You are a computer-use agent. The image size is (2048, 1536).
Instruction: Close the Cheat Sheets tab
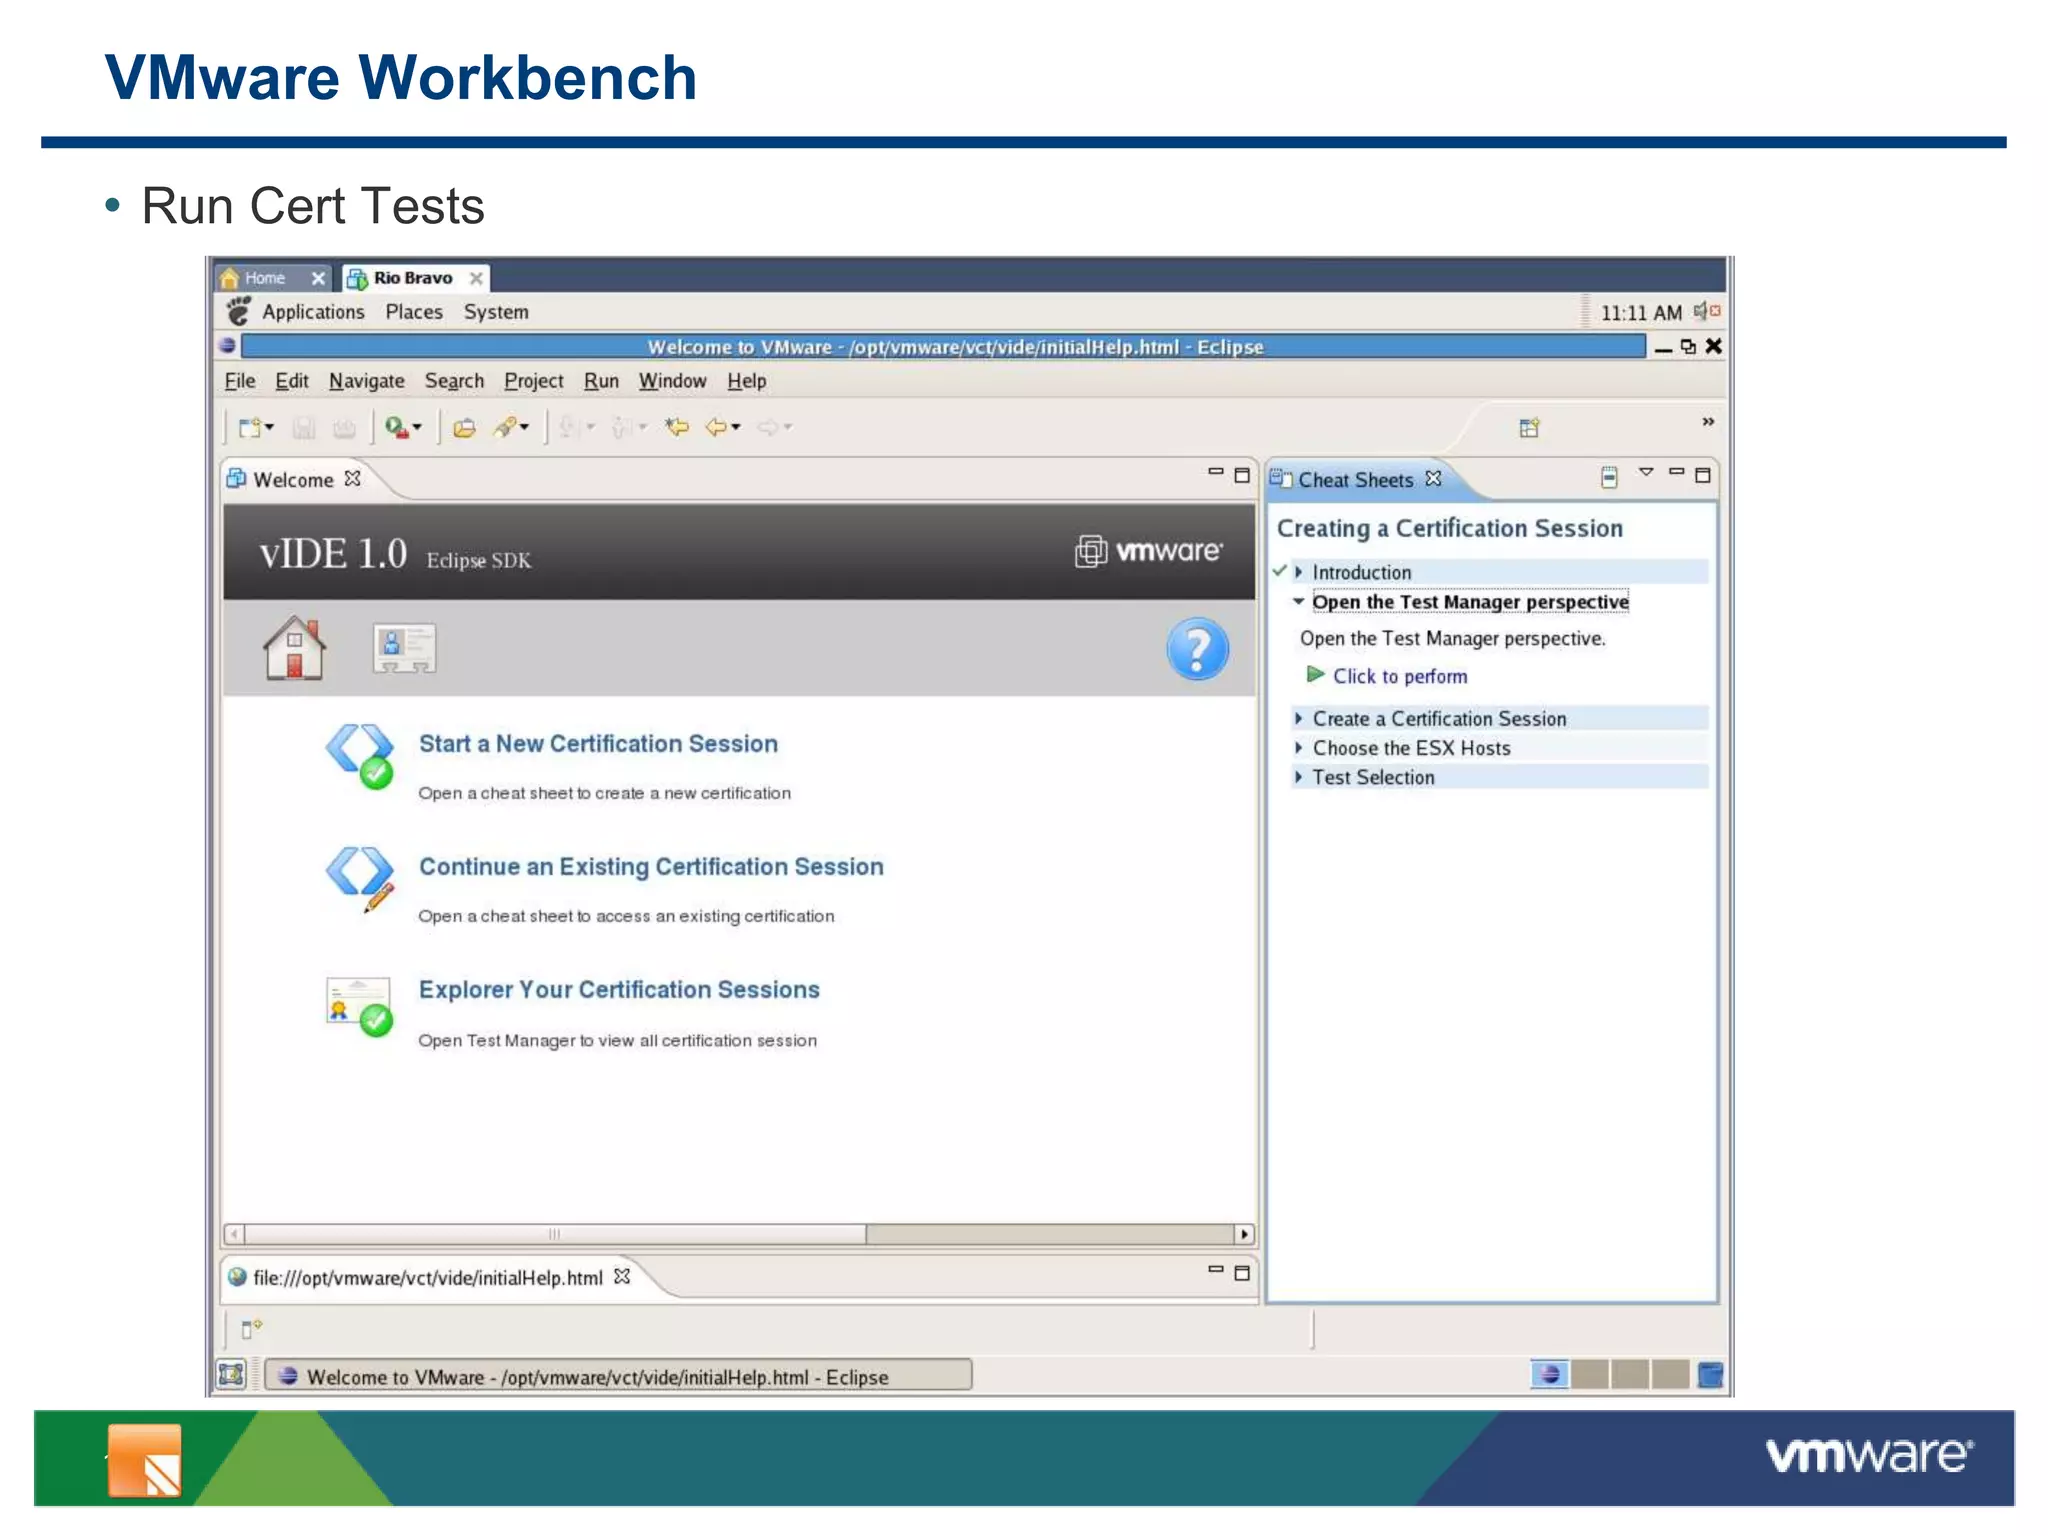coord(1433,479)
